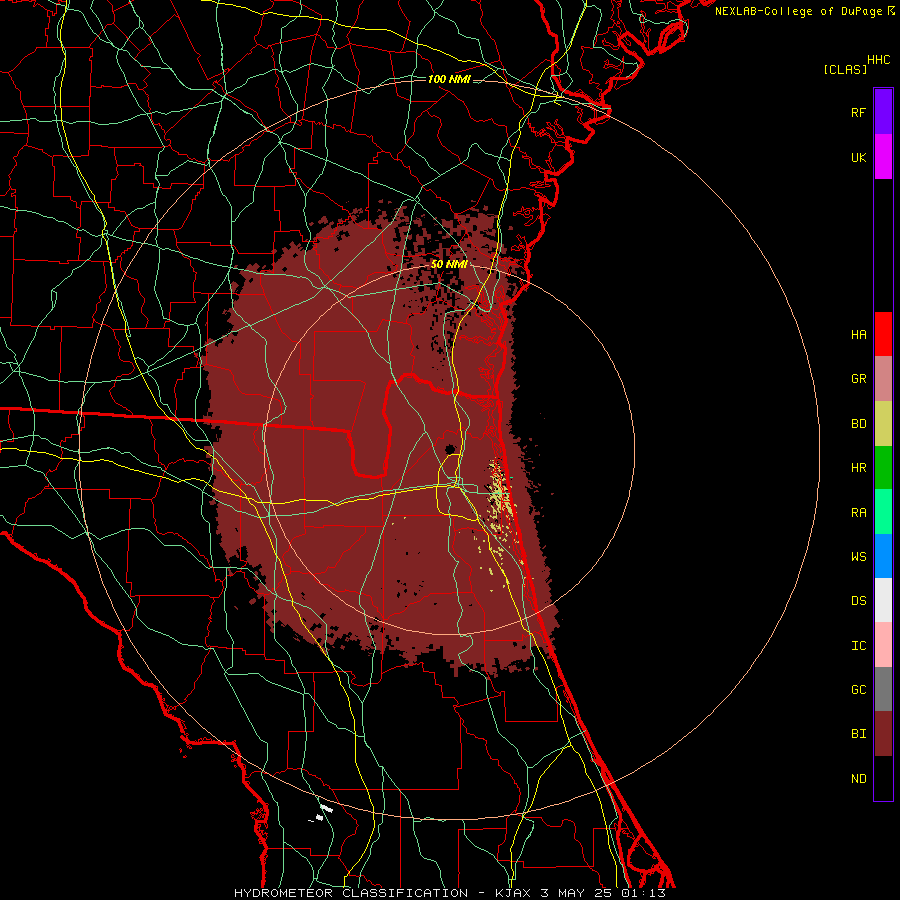Screen dimensions: 900x900
Task: Click the DS legend label
Action: click(858, 601)
